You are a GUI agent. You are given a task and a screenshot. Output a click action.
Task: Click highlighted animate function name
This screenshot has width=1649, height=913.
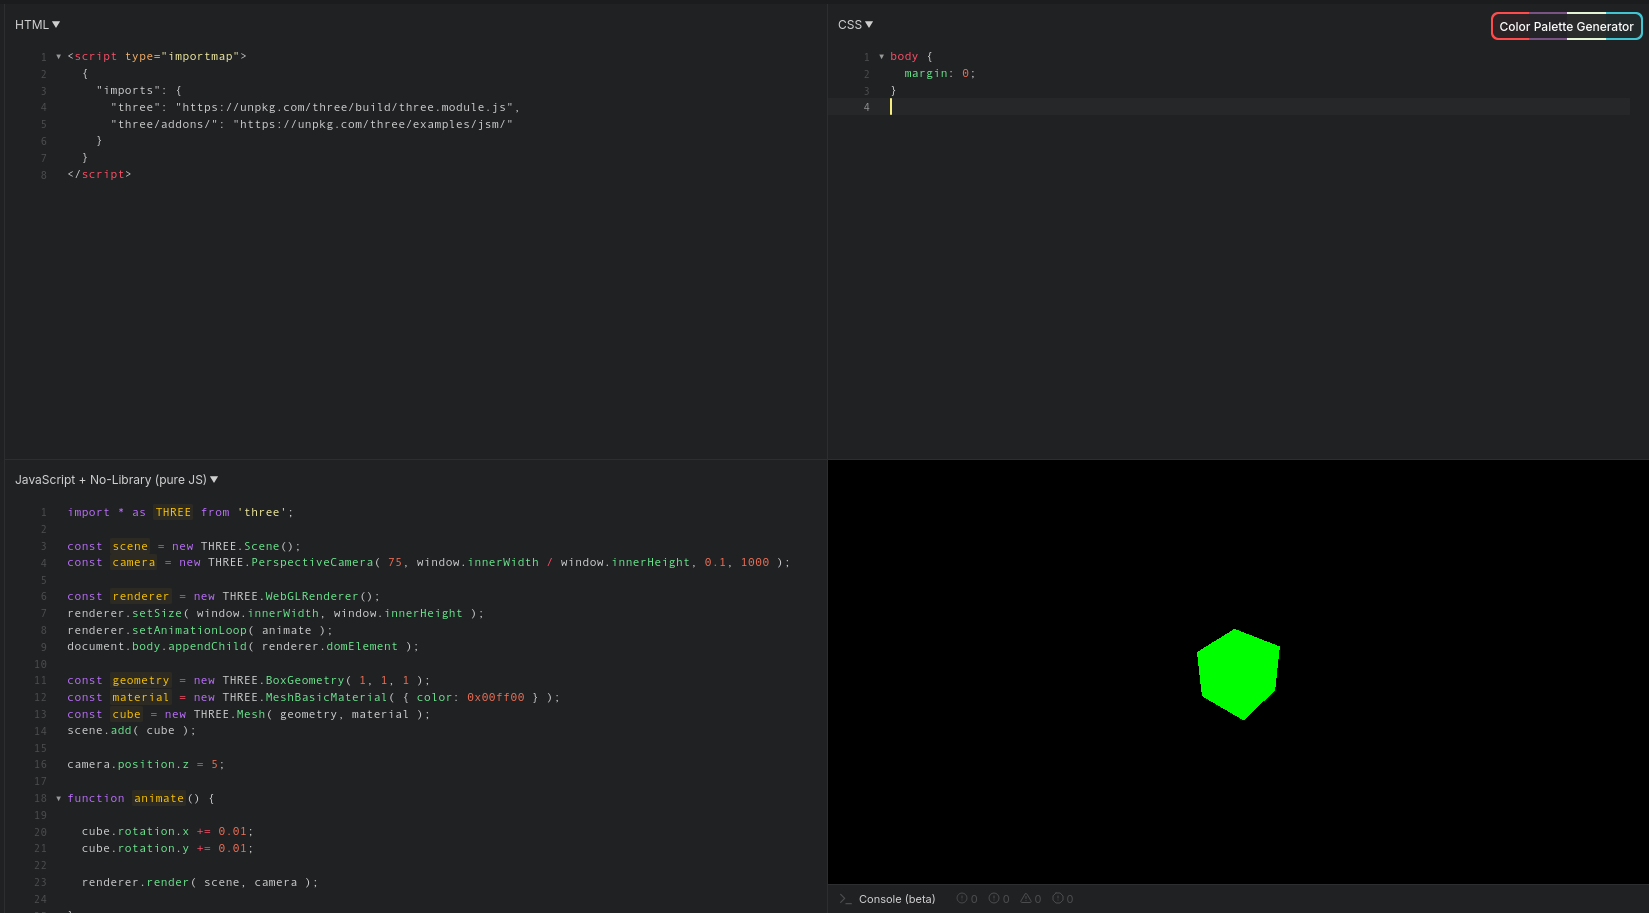pos(159,798)
